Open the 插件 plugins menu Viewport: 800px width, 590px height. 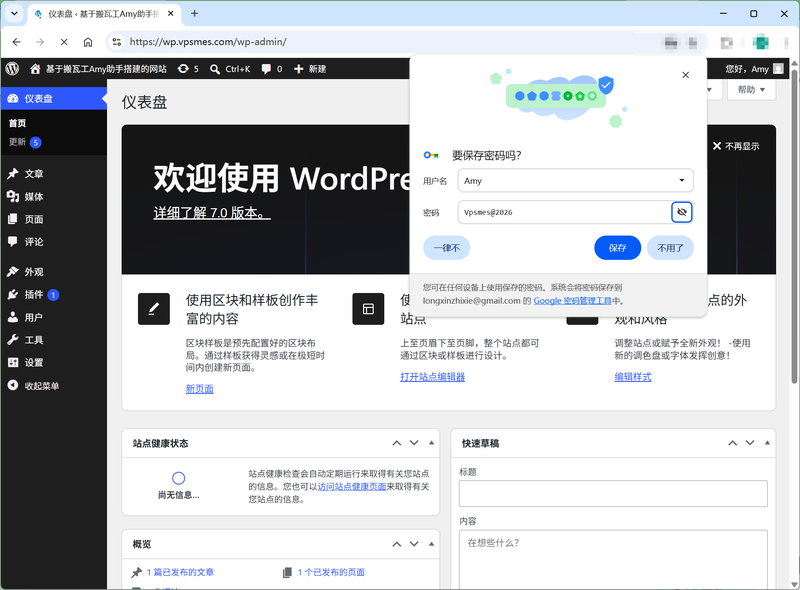[54, 294]
